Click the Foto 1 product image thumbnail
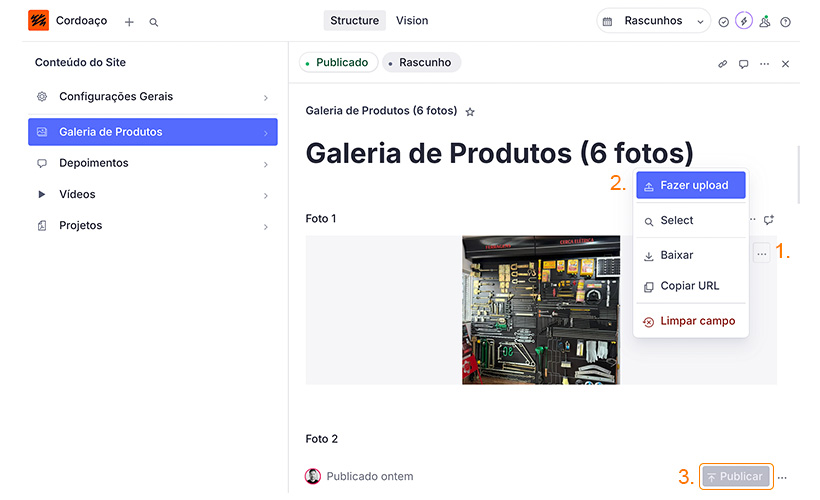 (541, 310)
